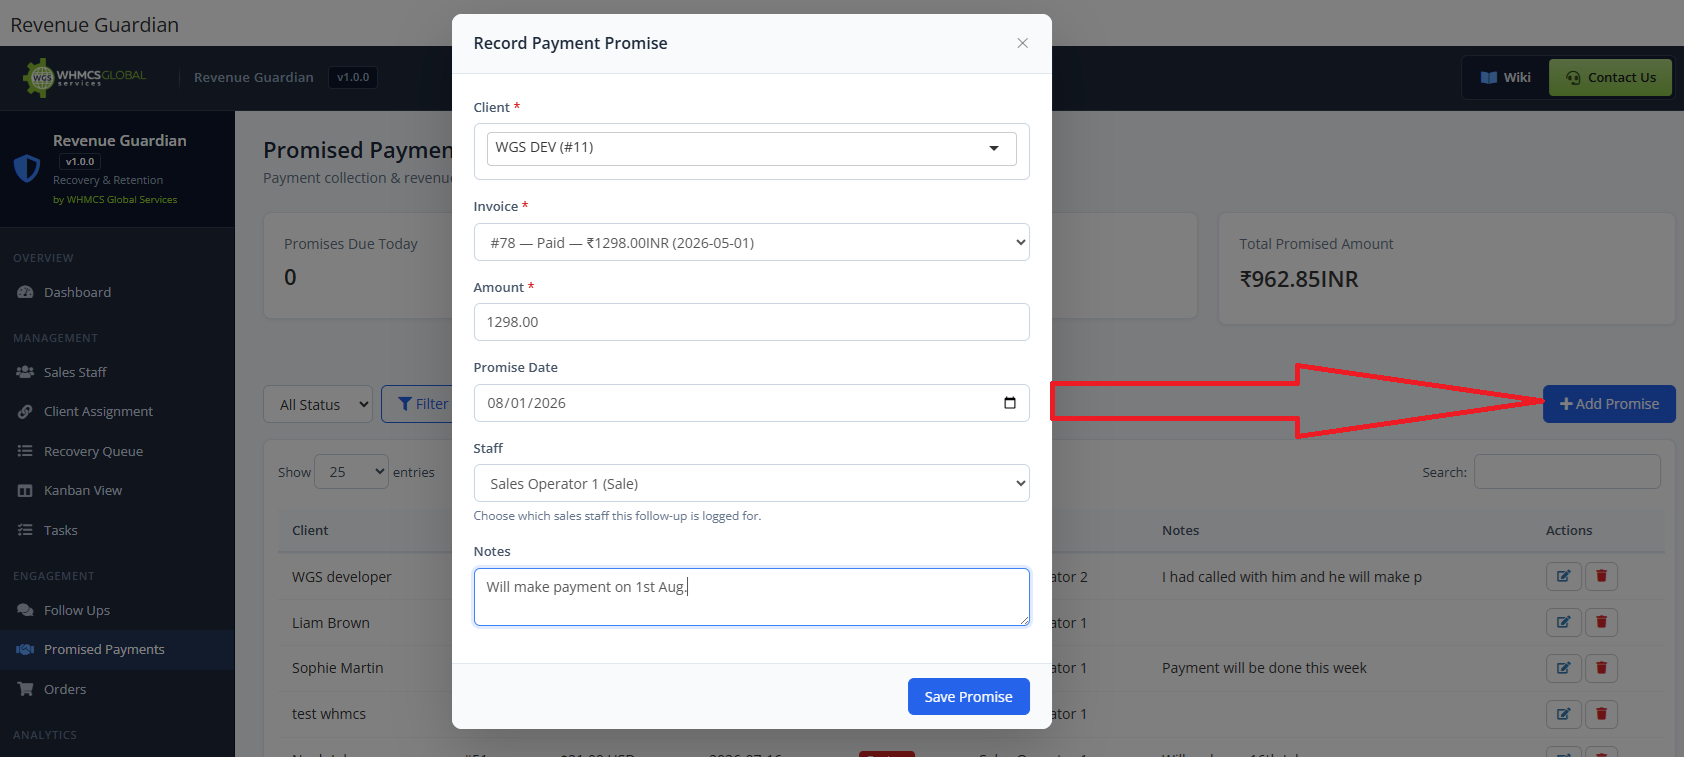
Task: Click the Sales Staff people icon
Action: tap(25, 372)
